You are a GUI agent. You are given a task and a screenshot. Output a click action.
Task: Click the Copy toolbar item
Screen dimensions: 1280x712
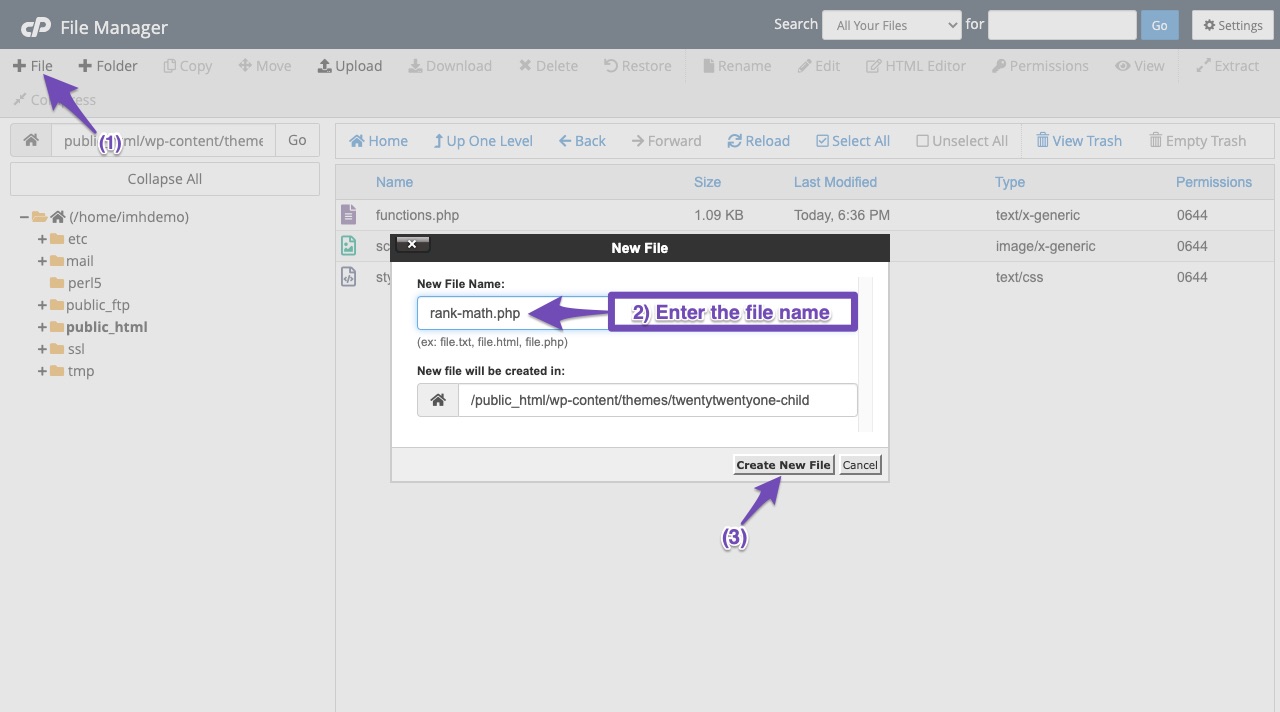187,66
